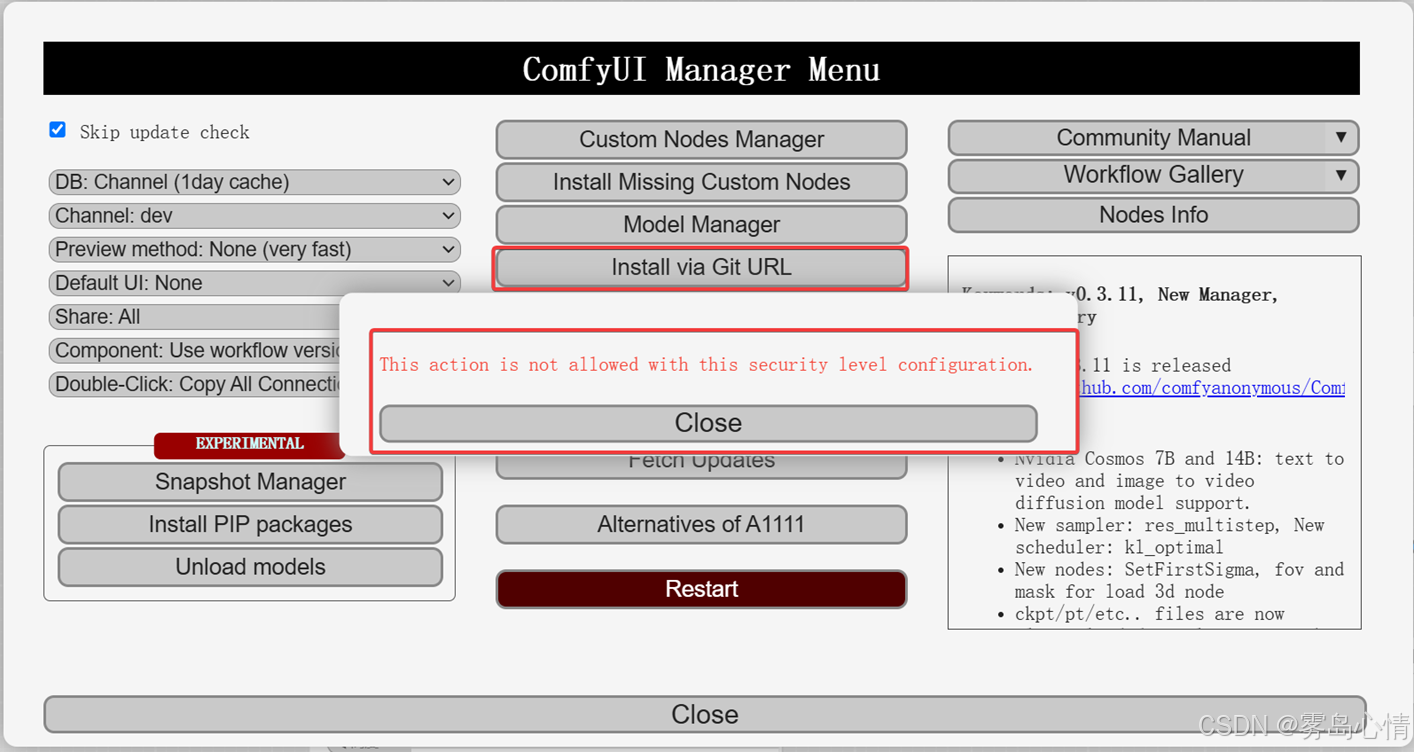Screen dimensions: 1414x752
Task: Click the Fetch Updates button
Action: (x=701, y=465)
